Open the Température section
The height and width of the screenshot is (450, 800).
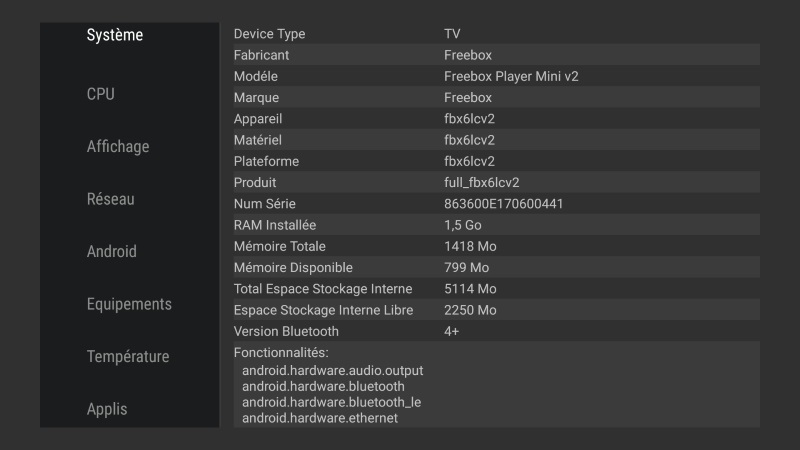(x=127, y=356)
